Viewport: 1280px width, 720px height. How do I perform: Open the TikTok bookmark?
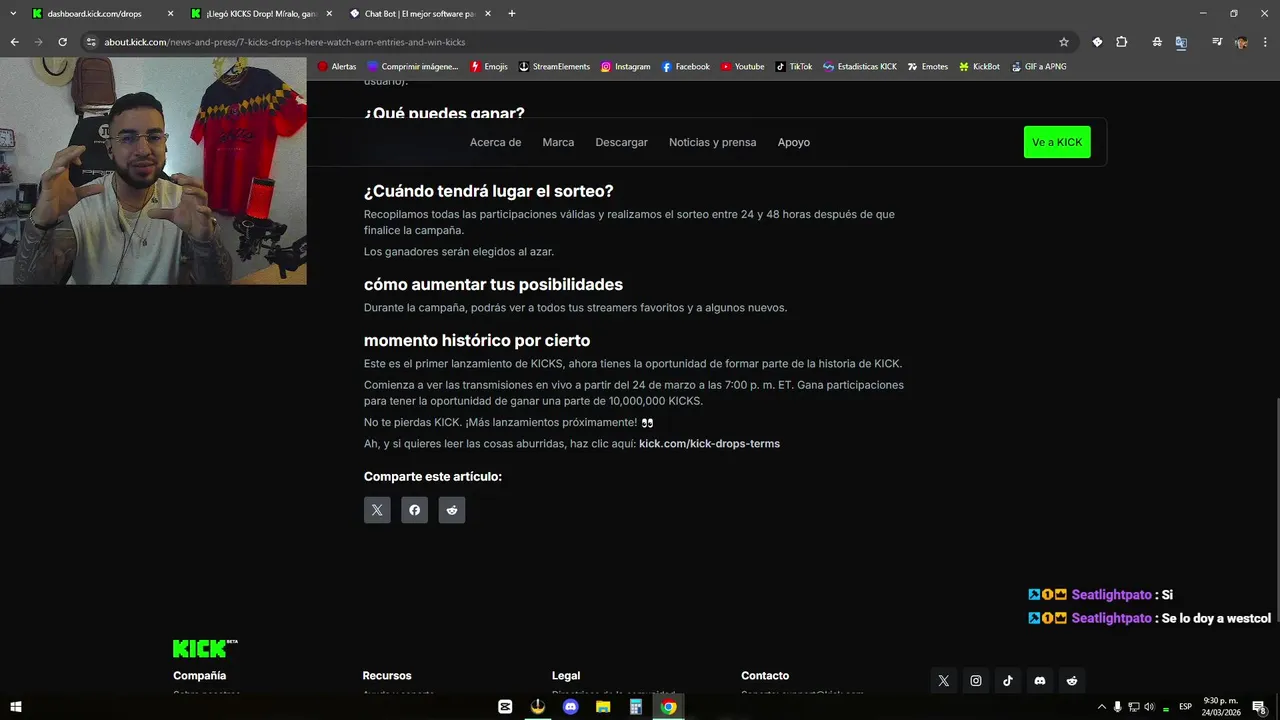pos(793,66)
